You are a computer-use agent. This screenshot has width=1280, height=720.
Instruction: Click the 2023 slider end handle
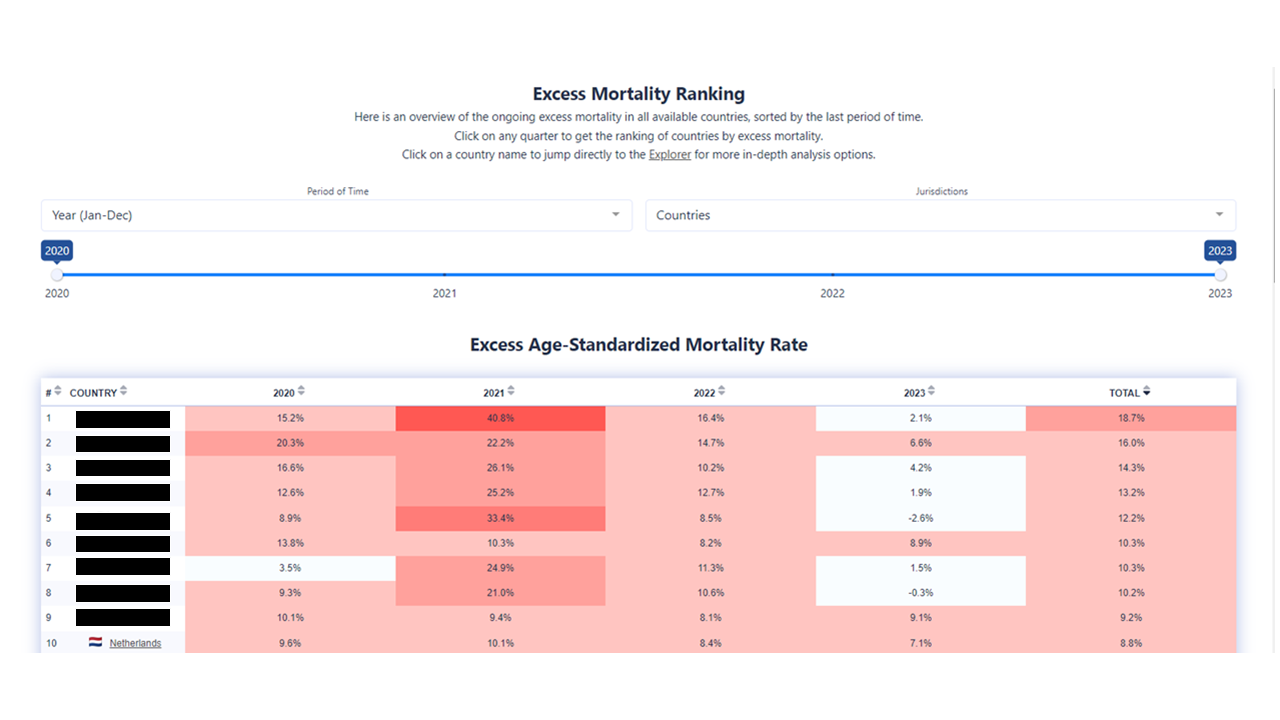[1220, 275]
